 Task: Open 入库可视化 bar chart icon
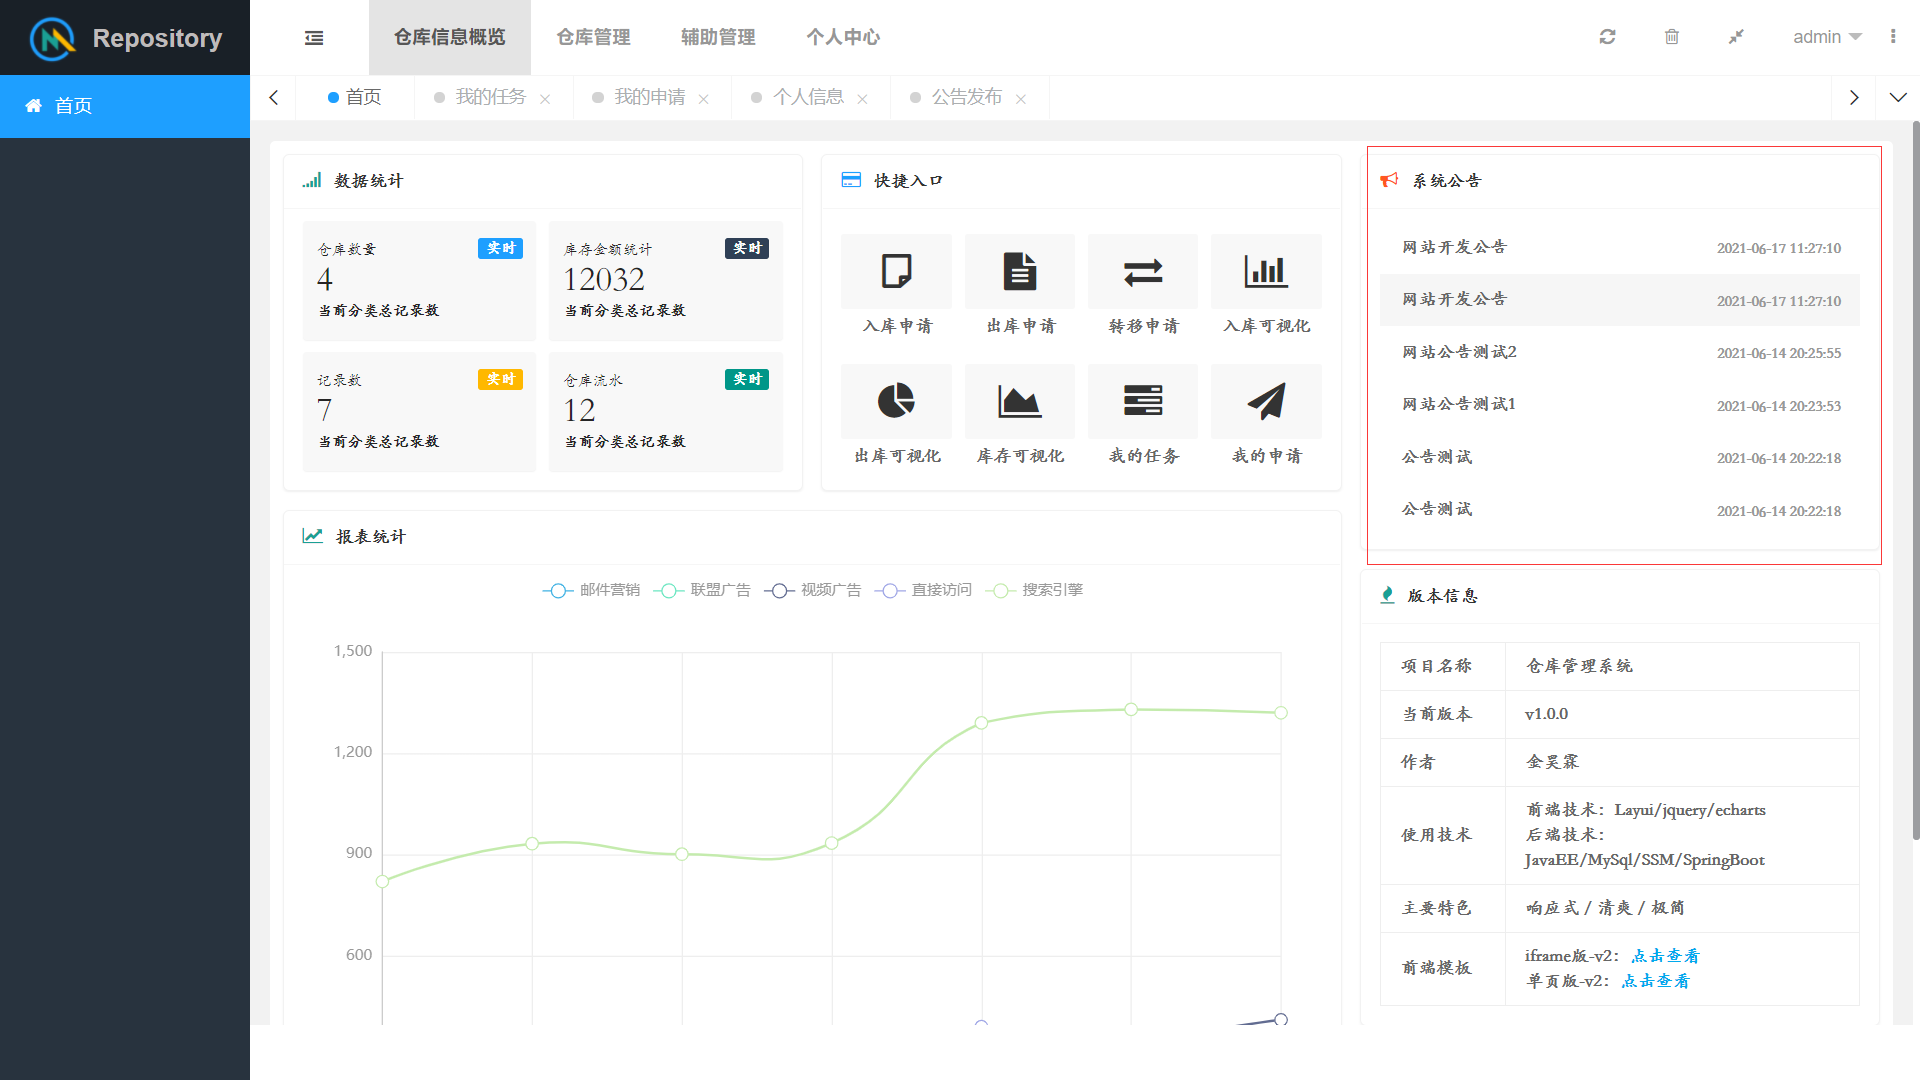(1265, 272)
